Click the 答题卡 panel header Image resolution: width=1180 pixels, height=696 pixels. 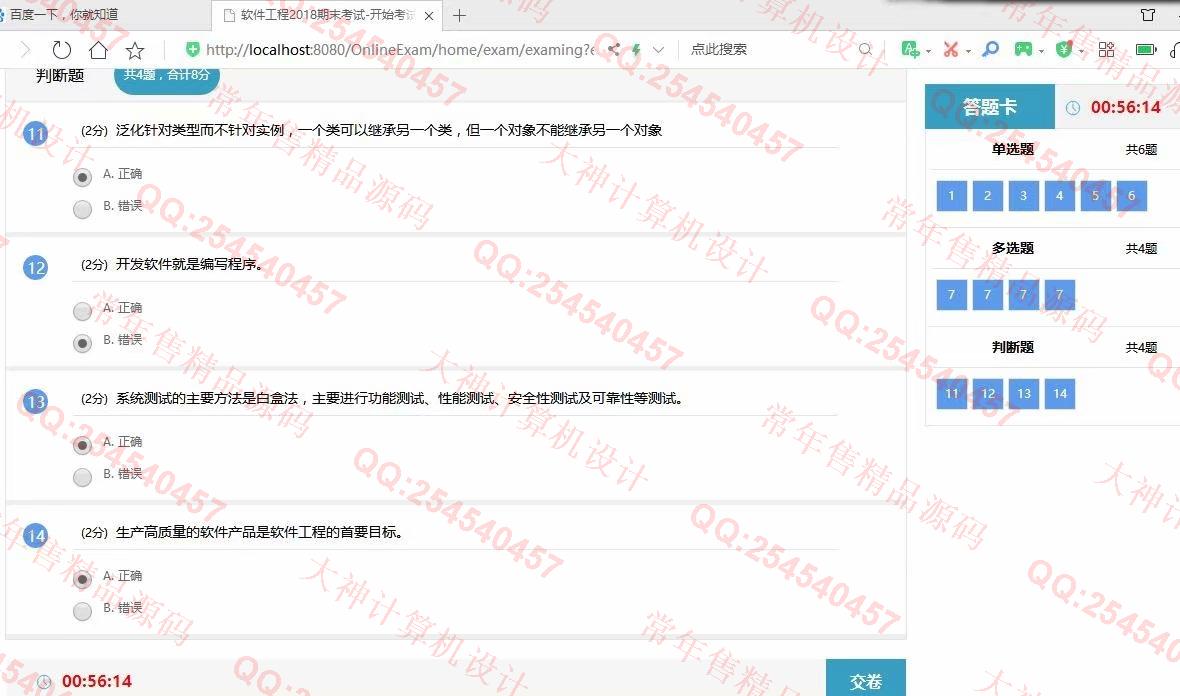click(x=990, y=107)
